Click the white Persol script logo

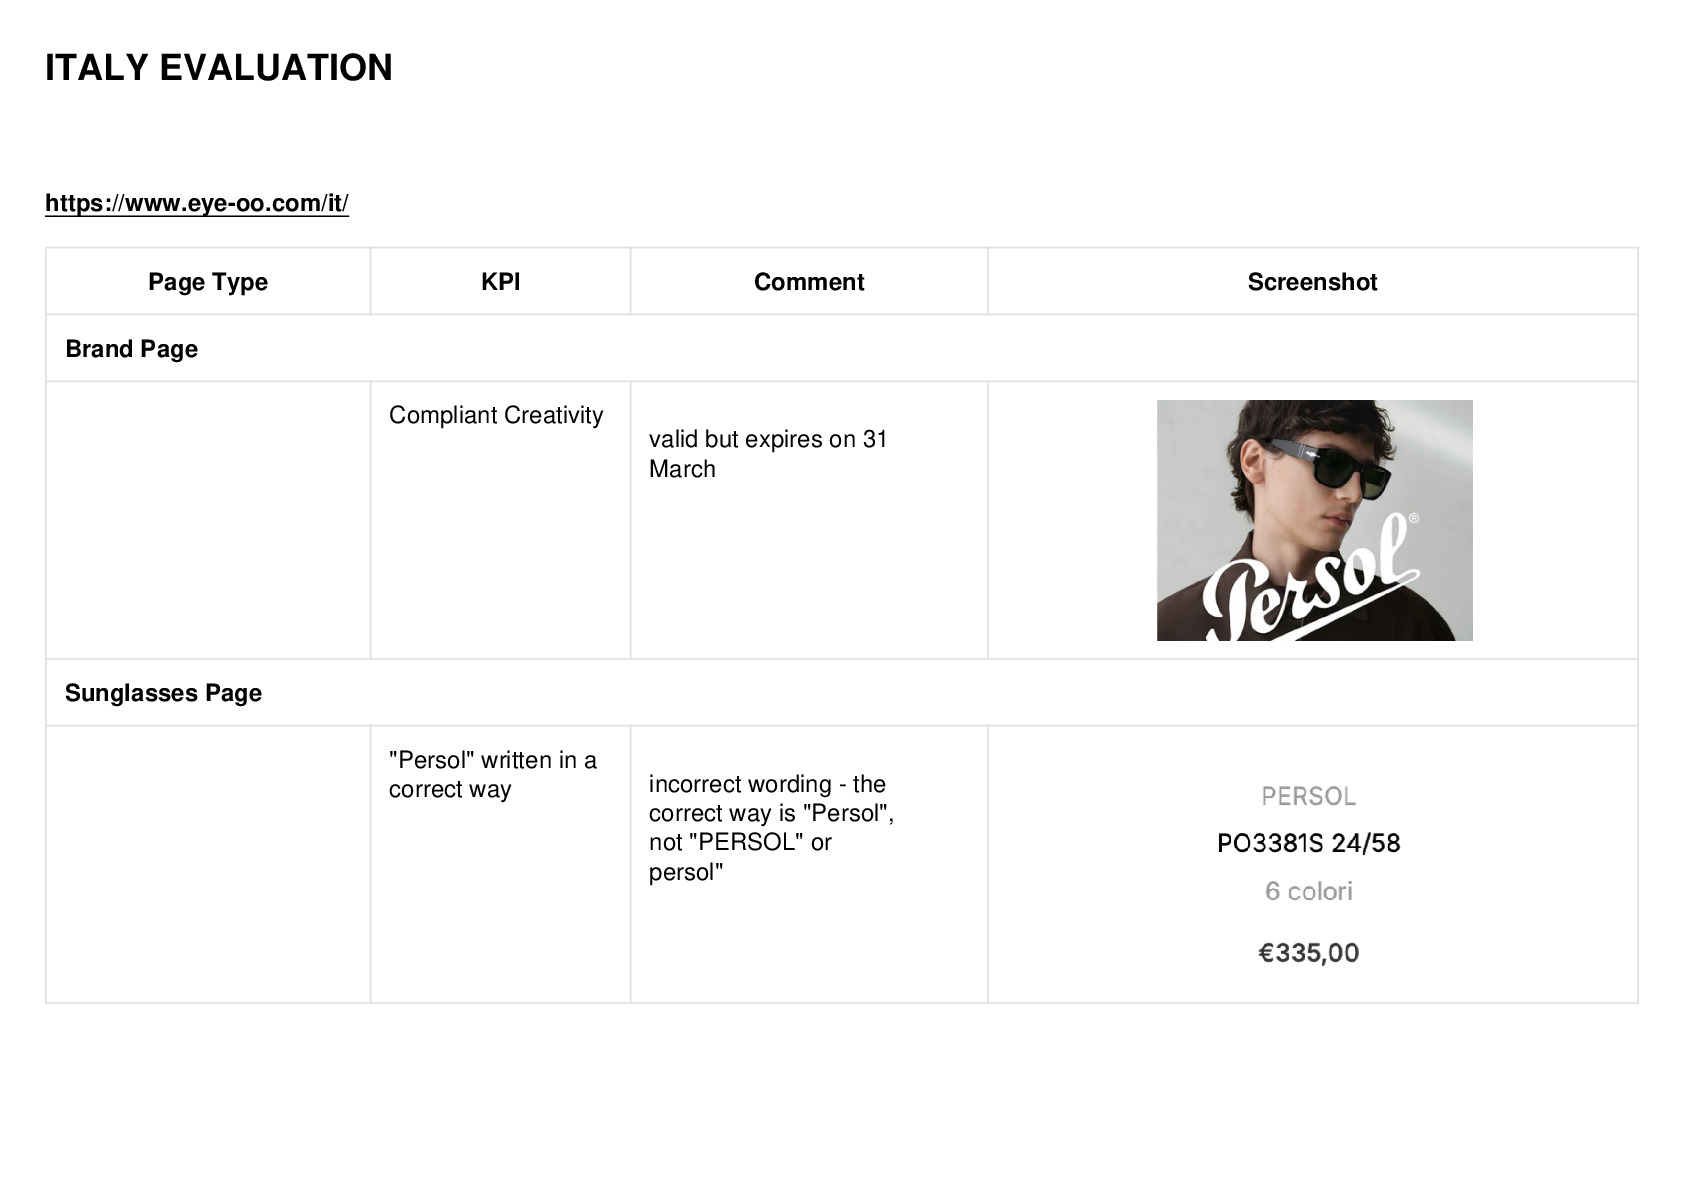point(1310,580)
